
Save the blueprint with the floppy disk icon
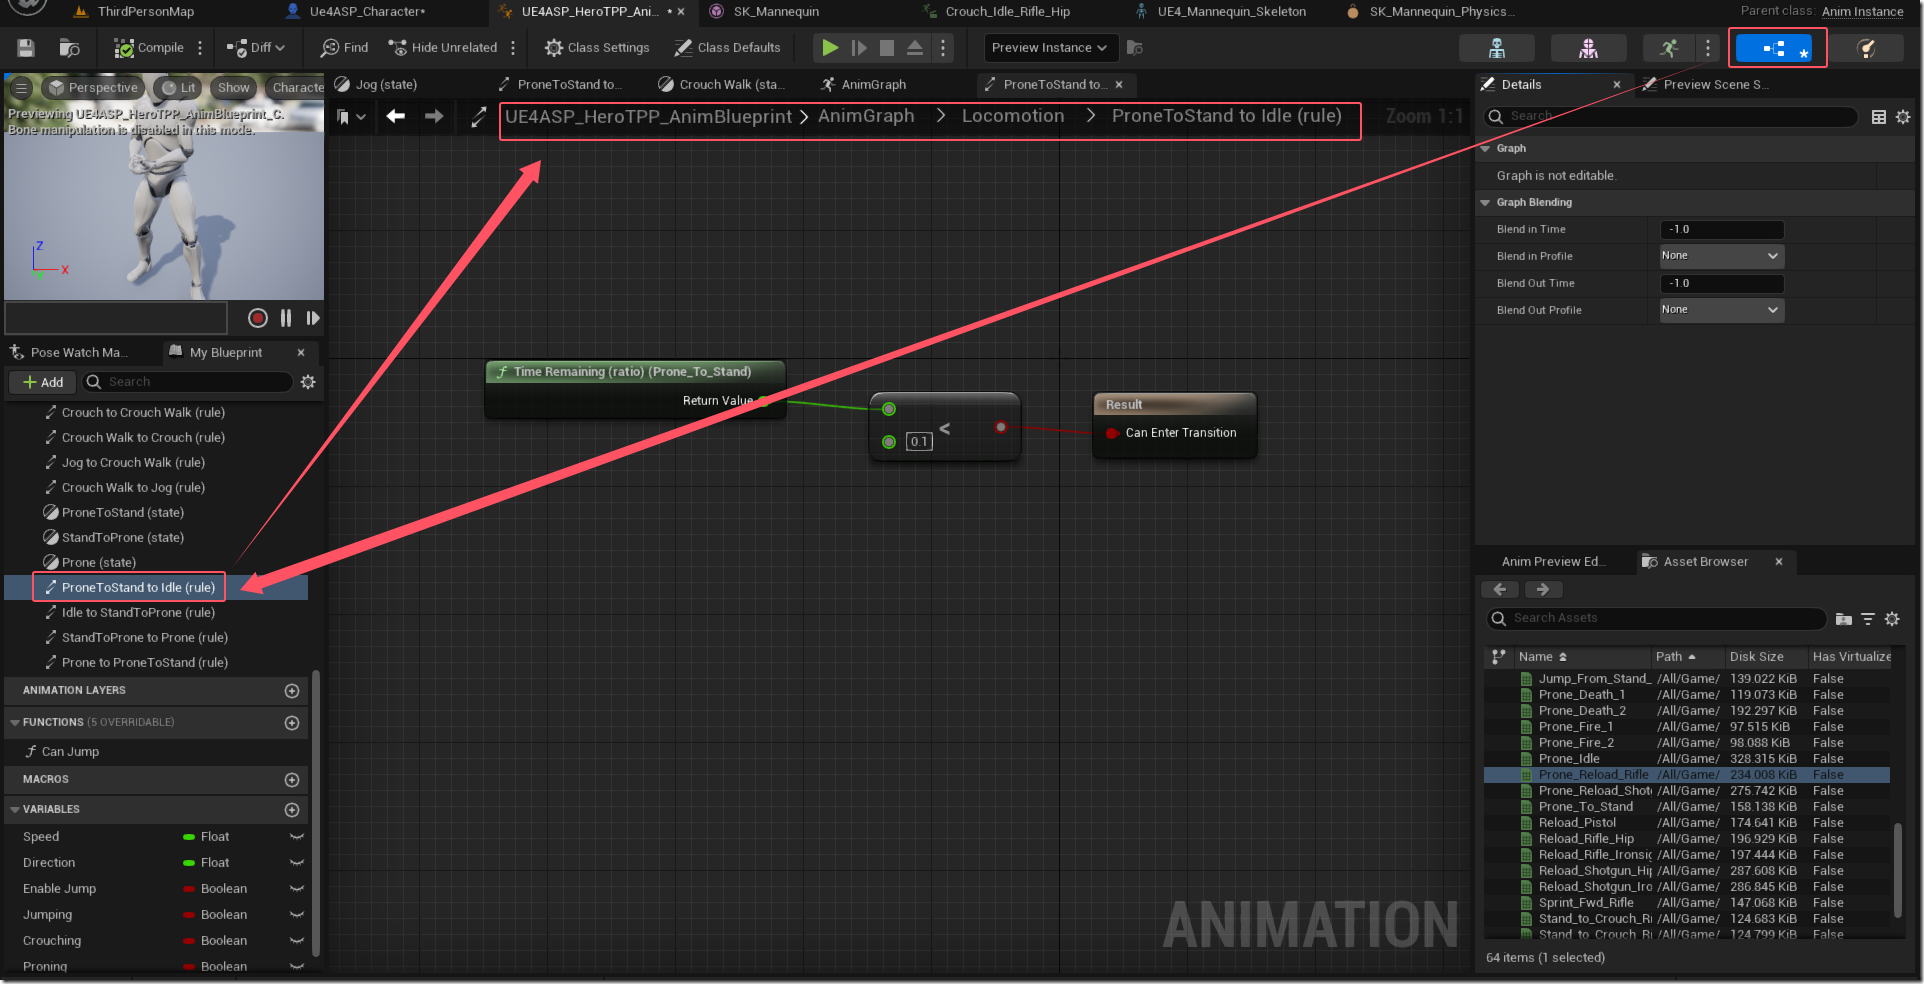(x=26, y=48)
